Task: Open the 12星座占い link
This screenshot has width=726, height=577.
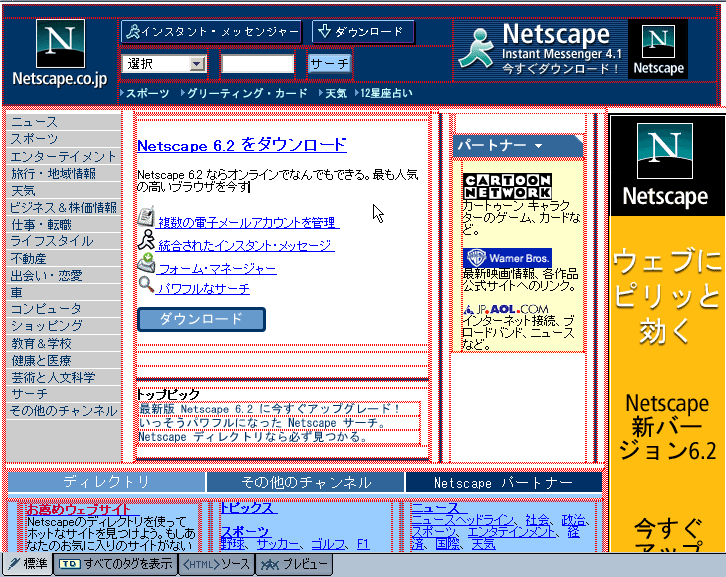Action: point(386,93)
